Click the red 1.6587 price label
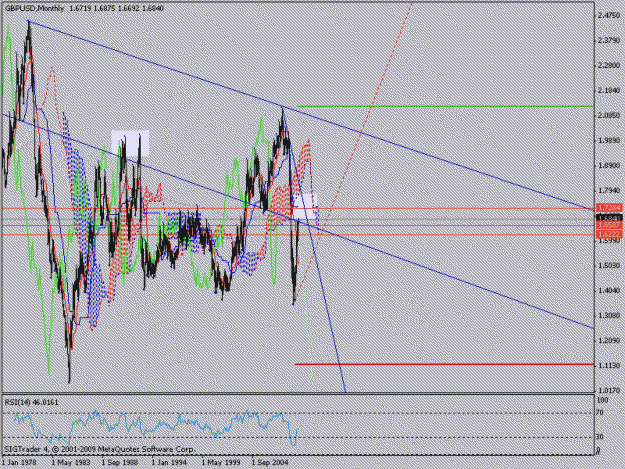 click(x=609, y=226)
